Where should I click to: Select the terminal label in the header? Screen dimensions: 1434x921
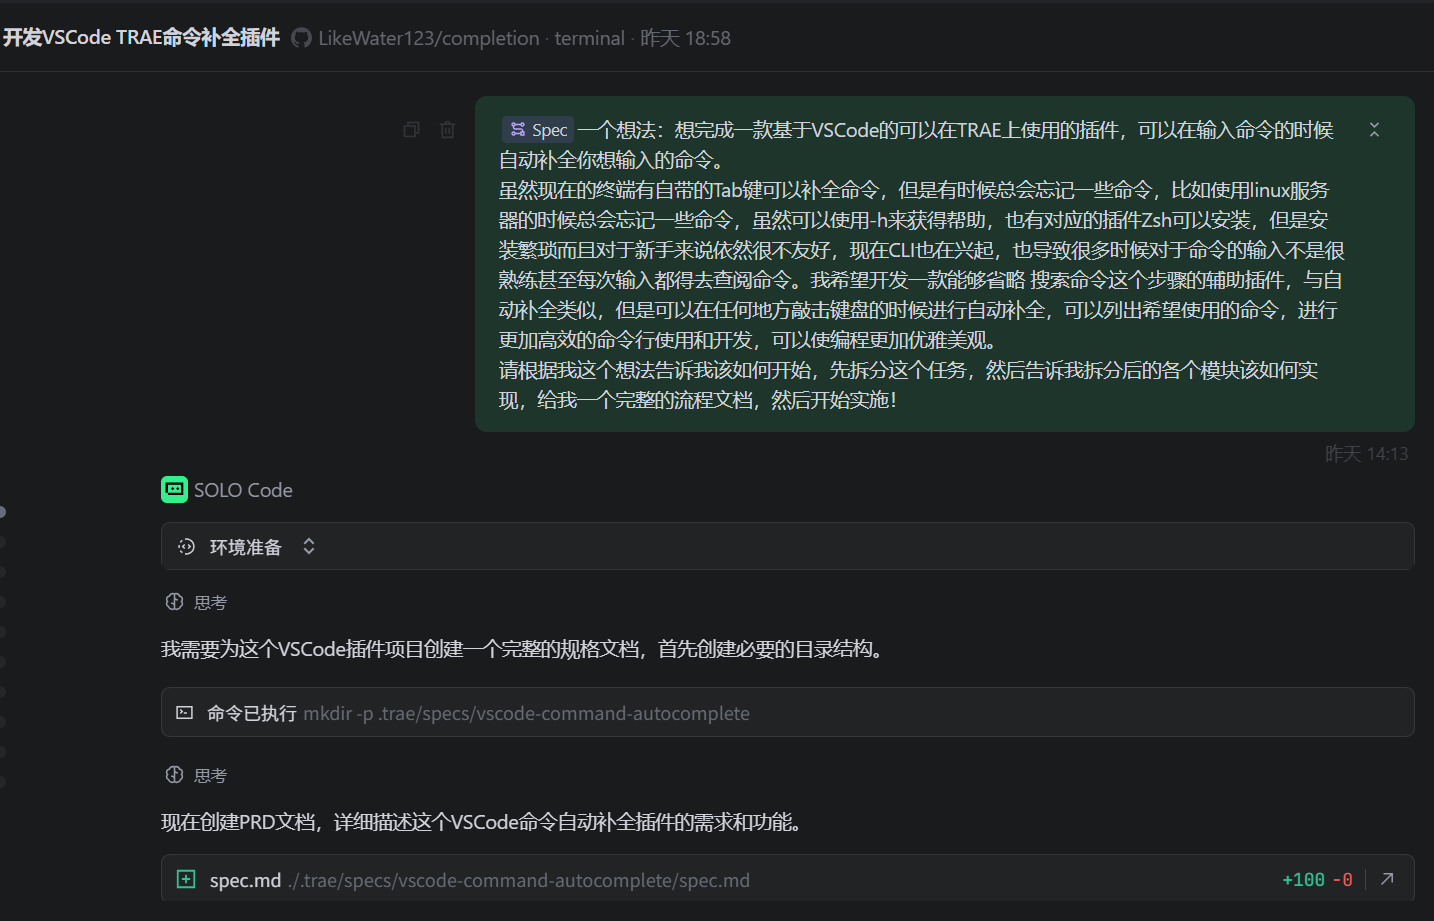[x=589, y=38]
